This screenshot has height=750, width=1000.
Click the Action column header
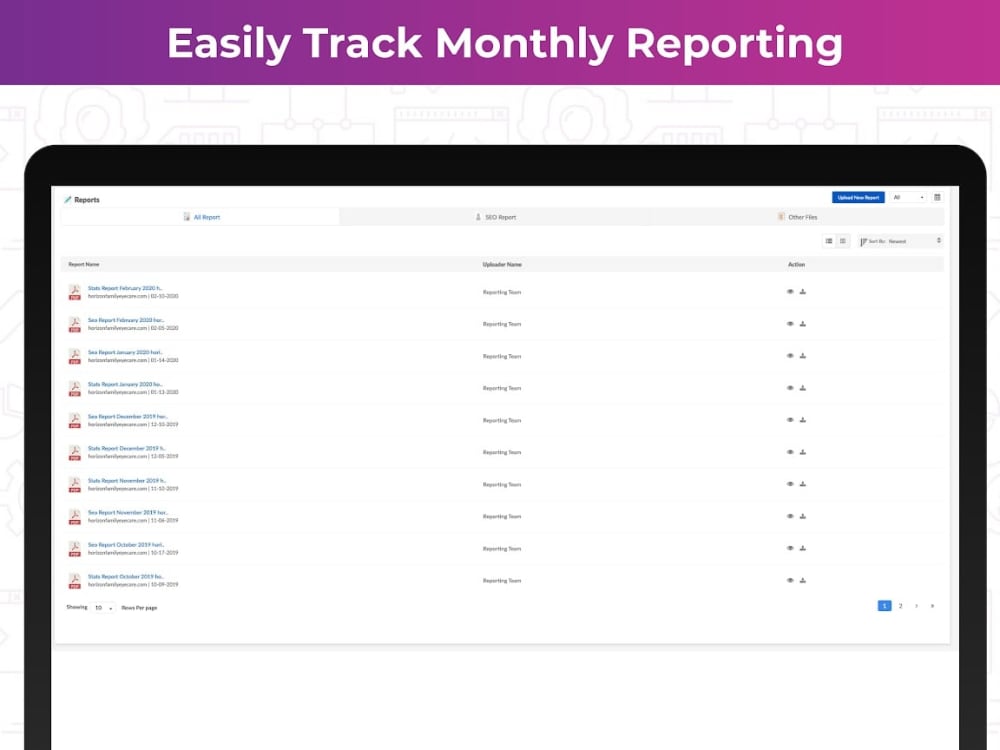(796, 264)
